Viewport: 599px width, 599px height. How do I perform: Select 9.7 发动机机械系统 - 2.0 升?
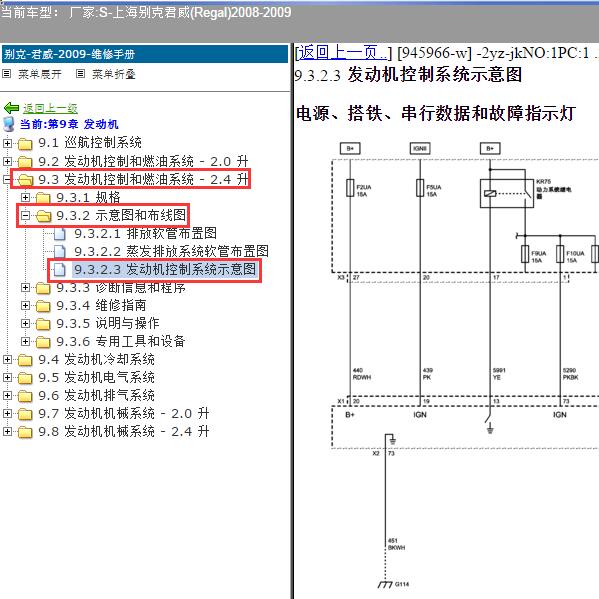124,413
